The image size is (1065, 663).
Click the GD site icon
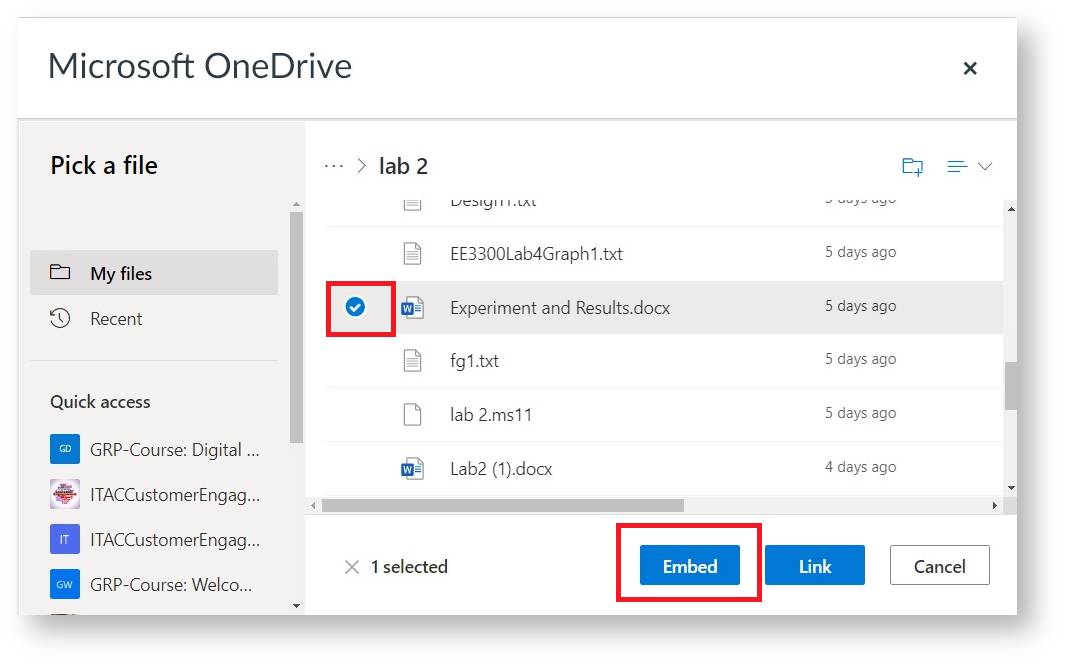[65, 449]
